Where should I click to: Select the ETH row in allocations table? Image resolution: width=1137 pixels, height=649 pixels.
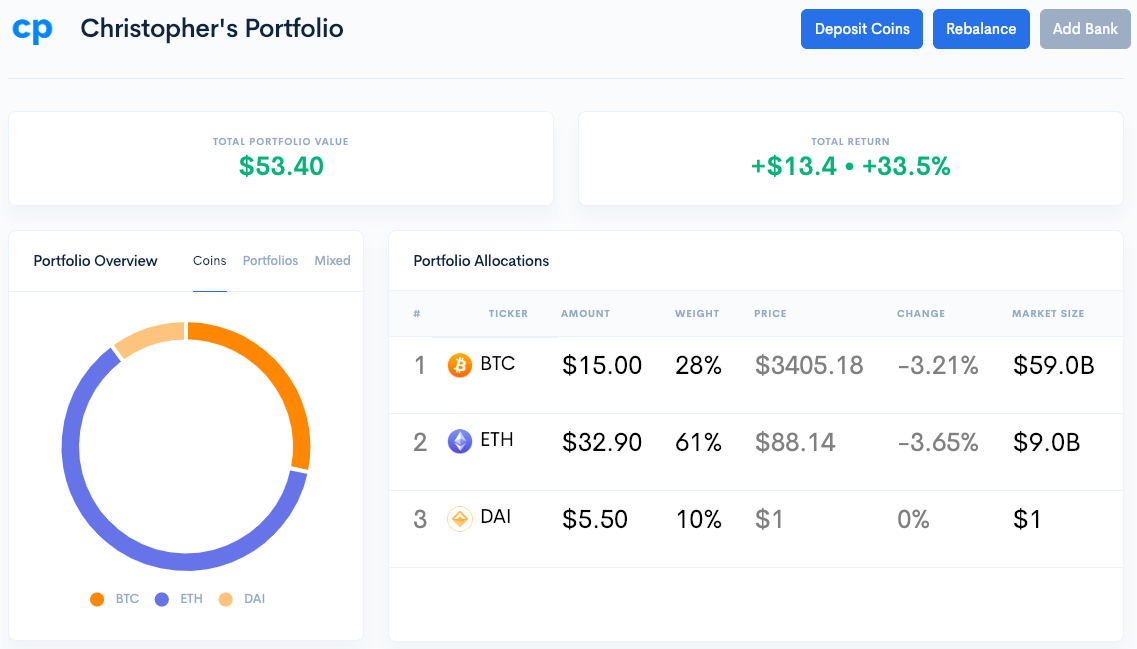750,442
